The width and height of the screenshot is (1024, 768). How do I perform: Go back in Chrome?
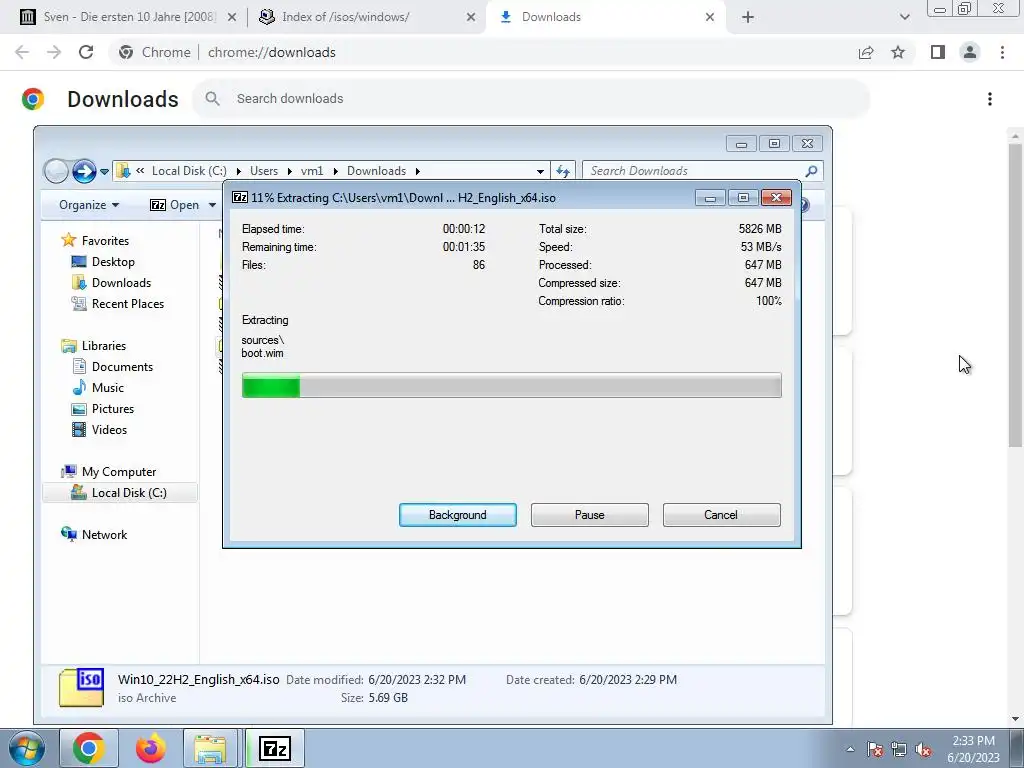click(x=22, y=52)
